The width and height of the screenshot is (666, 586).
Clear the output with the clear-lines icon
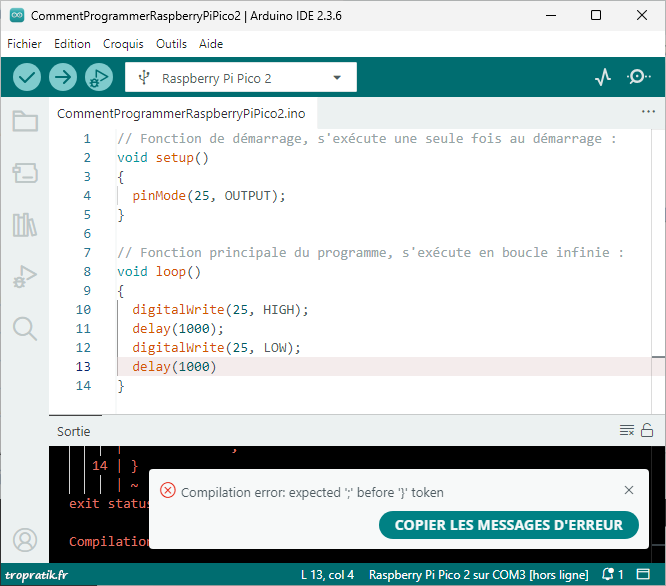click(x=626, y=430)
